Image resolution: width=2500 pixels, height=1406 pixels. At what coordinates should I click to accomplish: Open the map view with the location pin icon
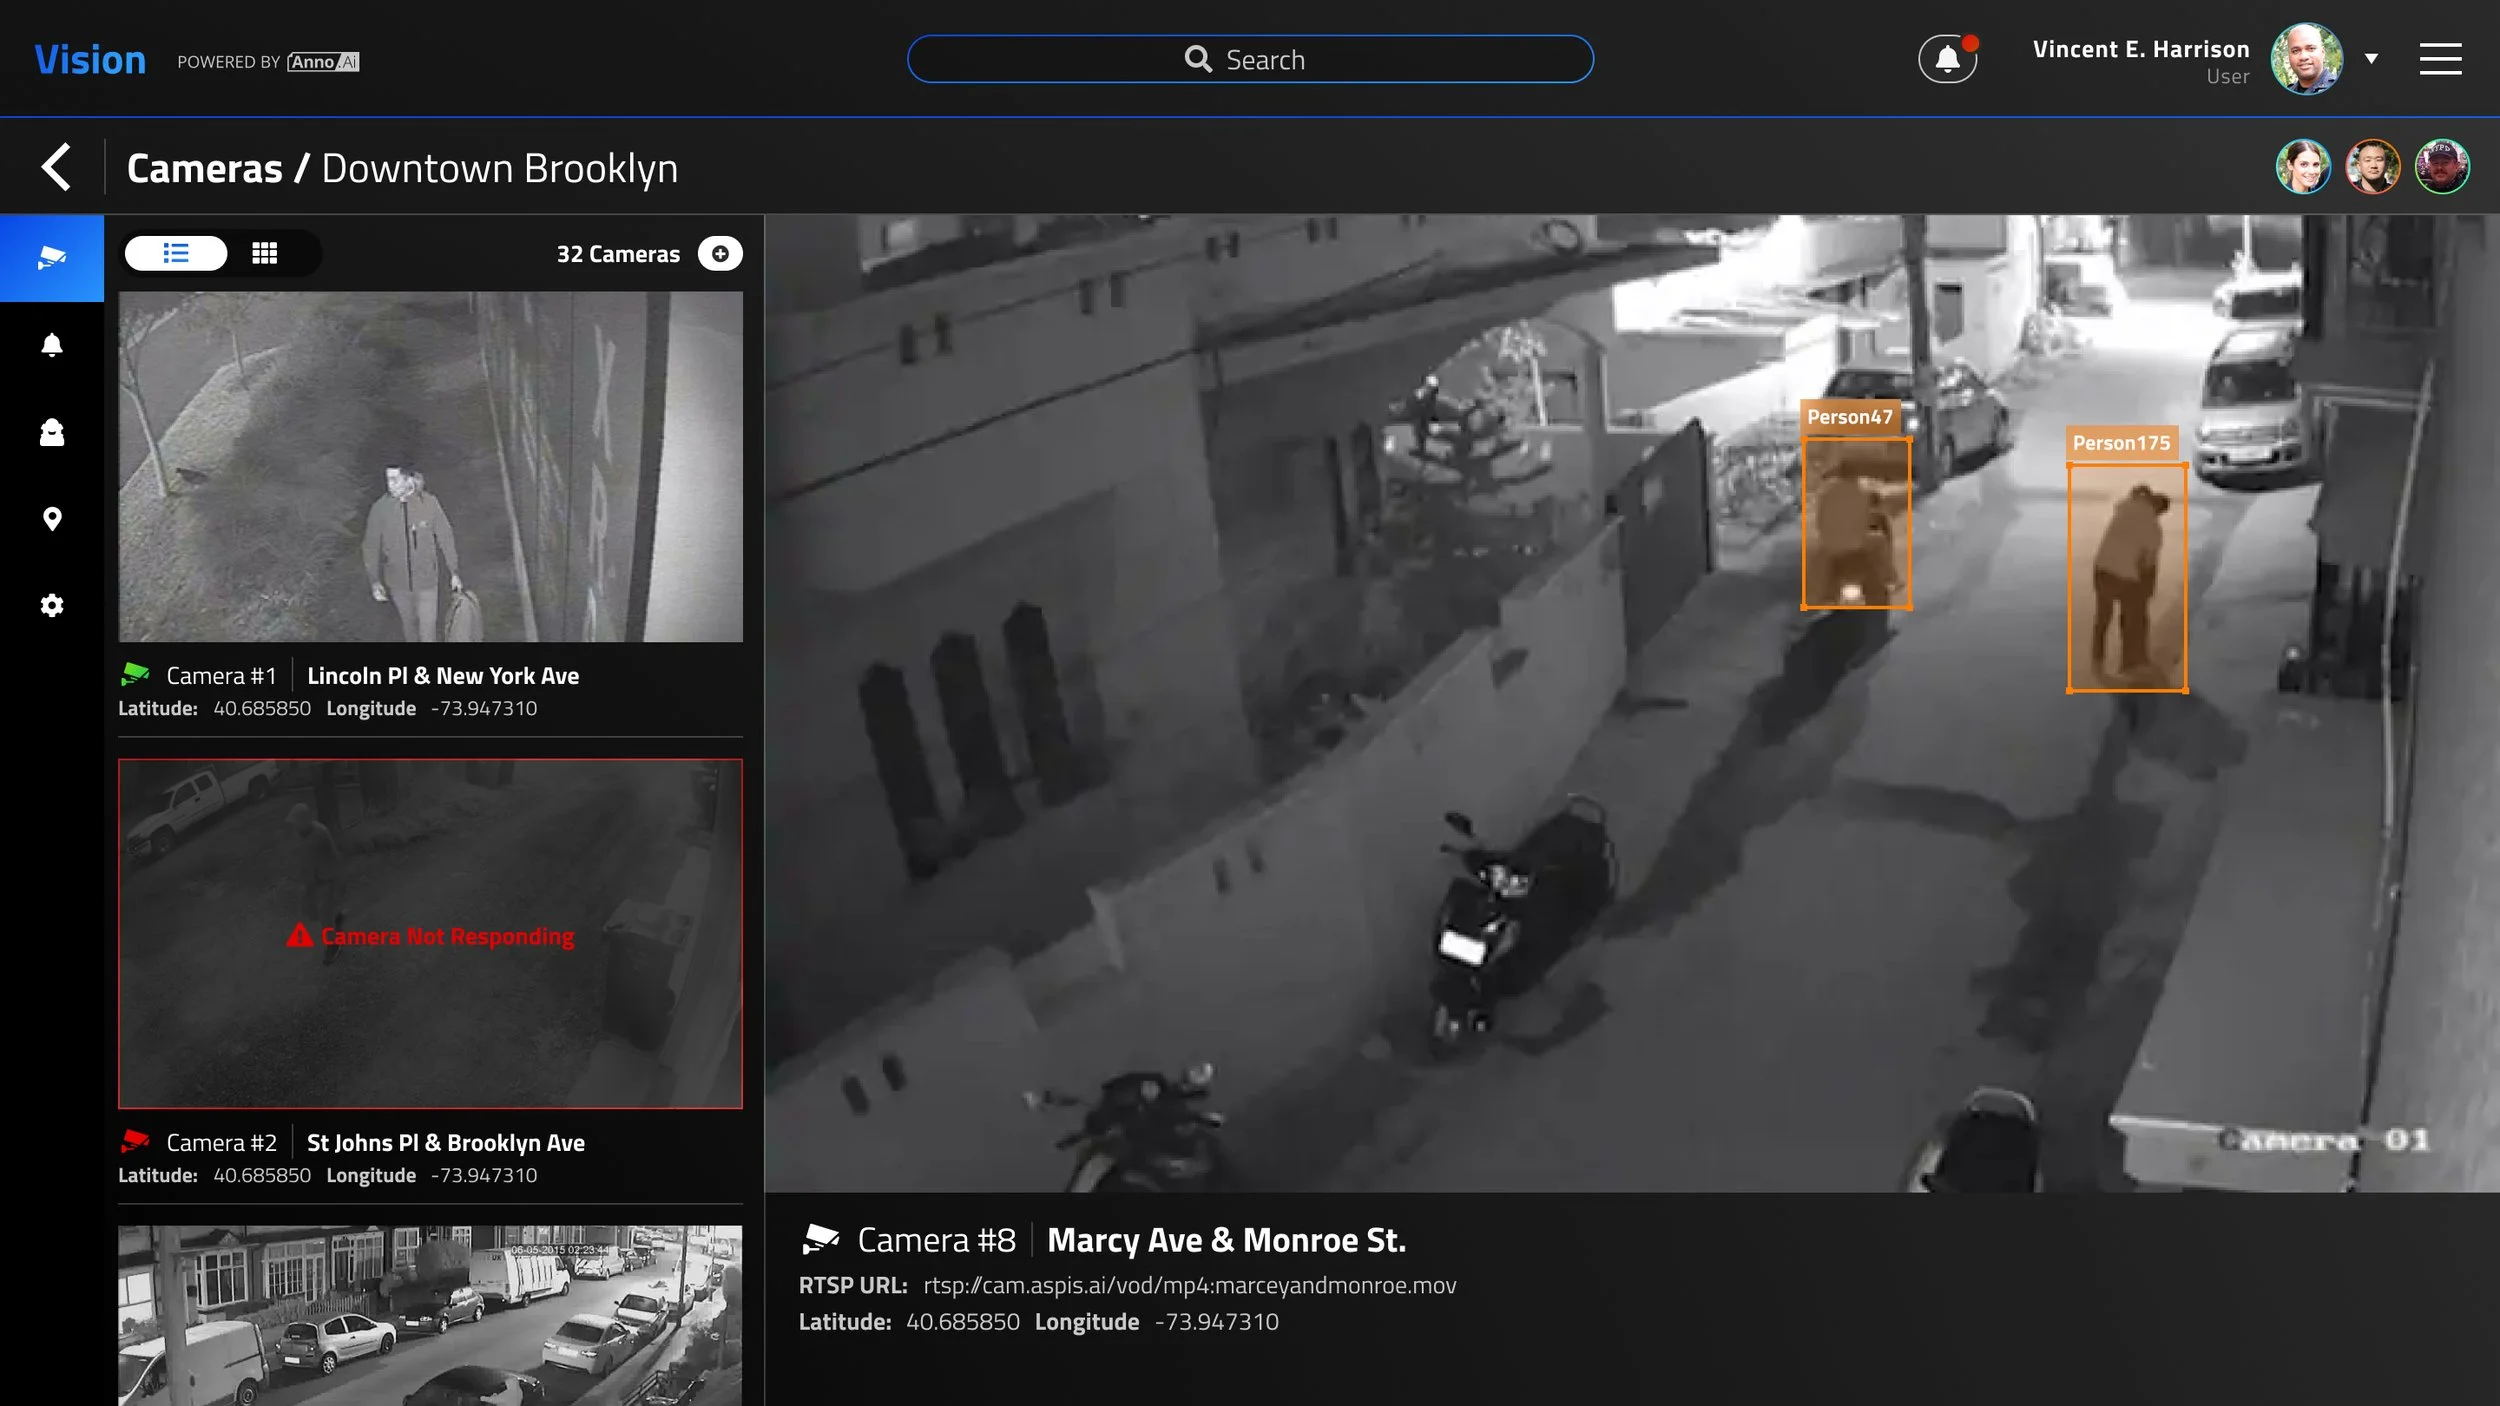tap(51, 519)
